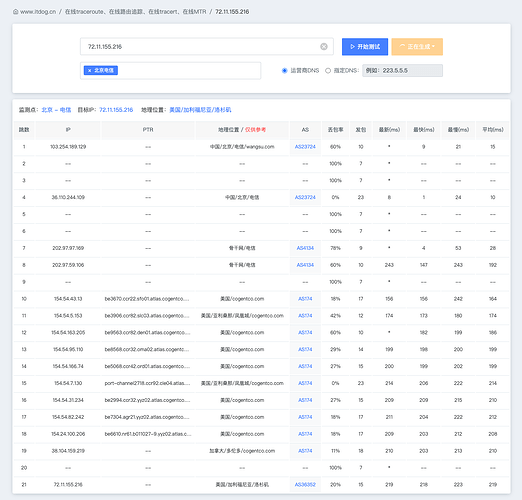Click the 美国/加利福尼亚/洛杉矶 location link
The image size is (522, 500).
click(200, 110)
